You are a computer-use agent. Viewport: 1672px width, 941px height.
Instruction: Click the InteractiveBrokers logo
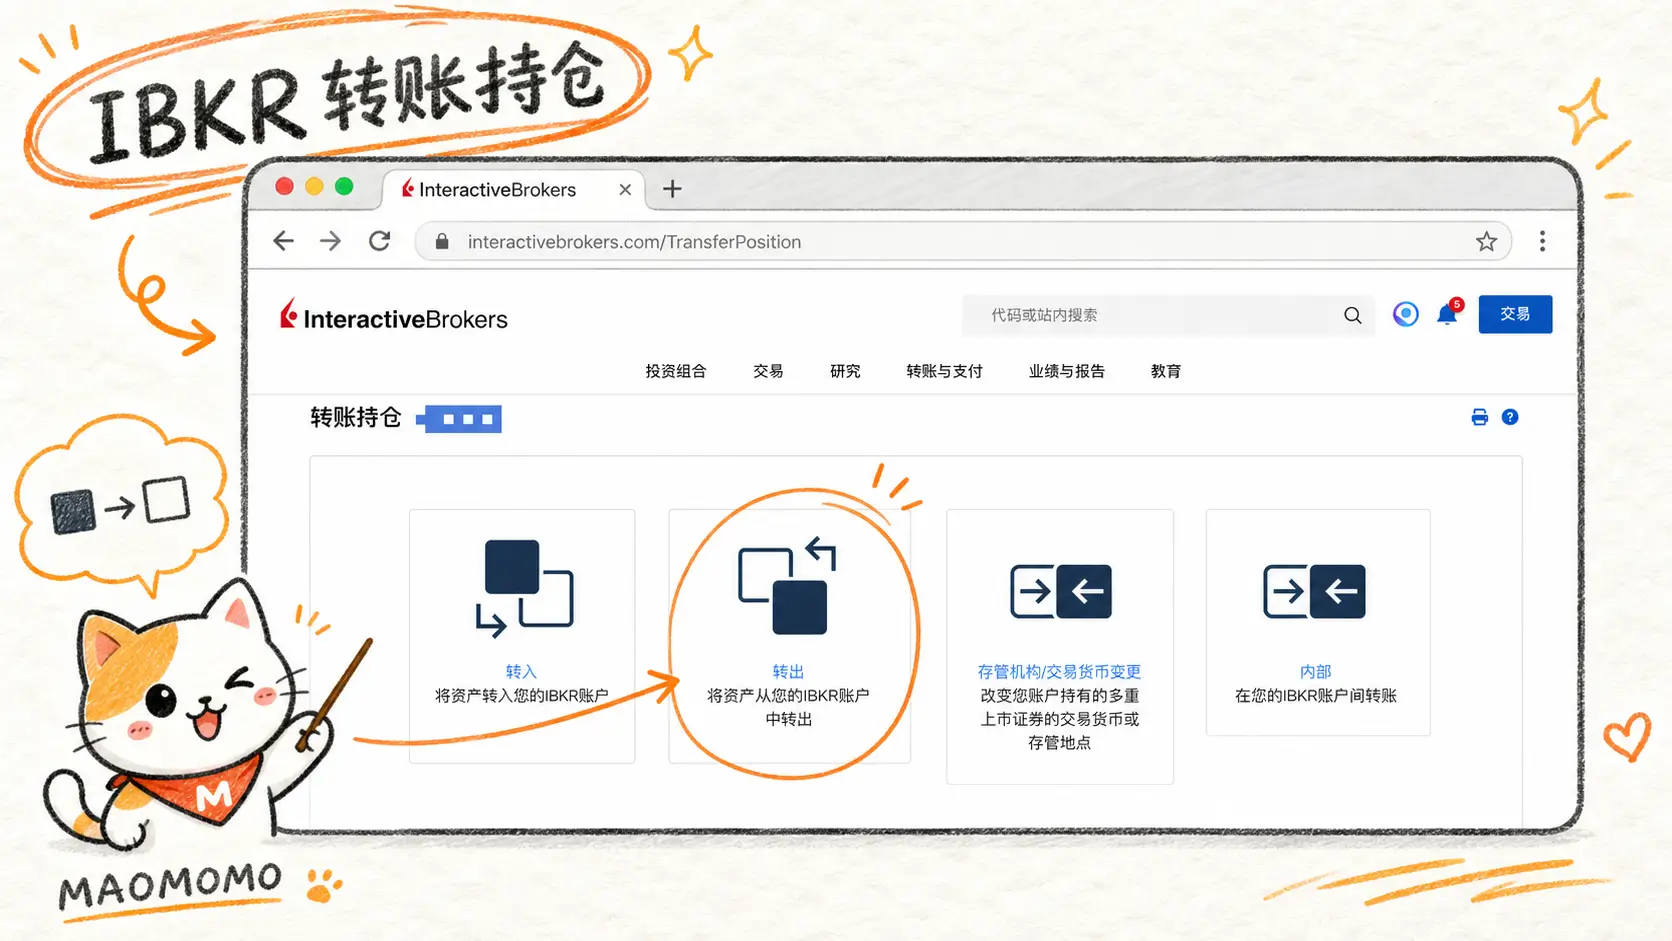pyautogui.click(x=394, y=317)
